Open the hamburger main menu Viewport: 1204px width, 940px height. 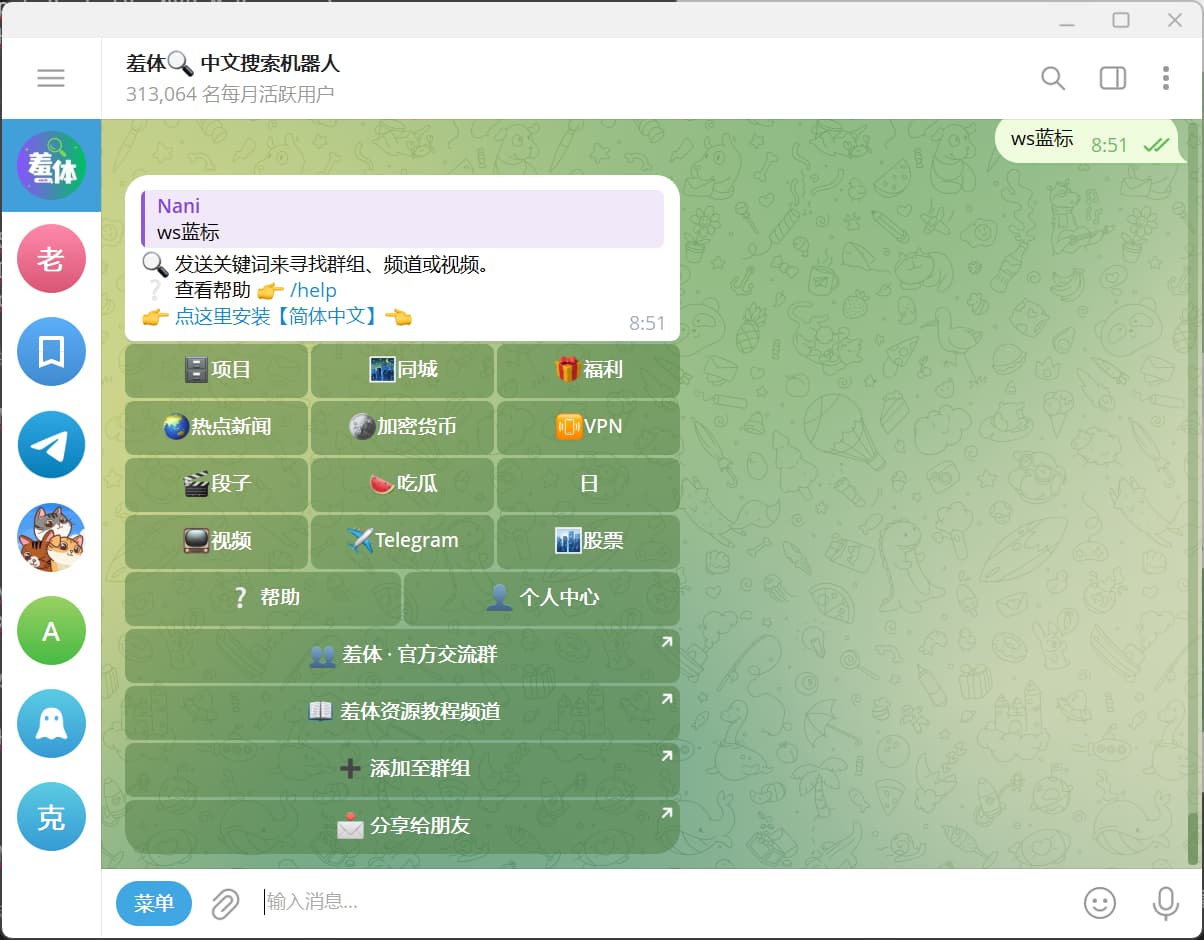[50, 78]
